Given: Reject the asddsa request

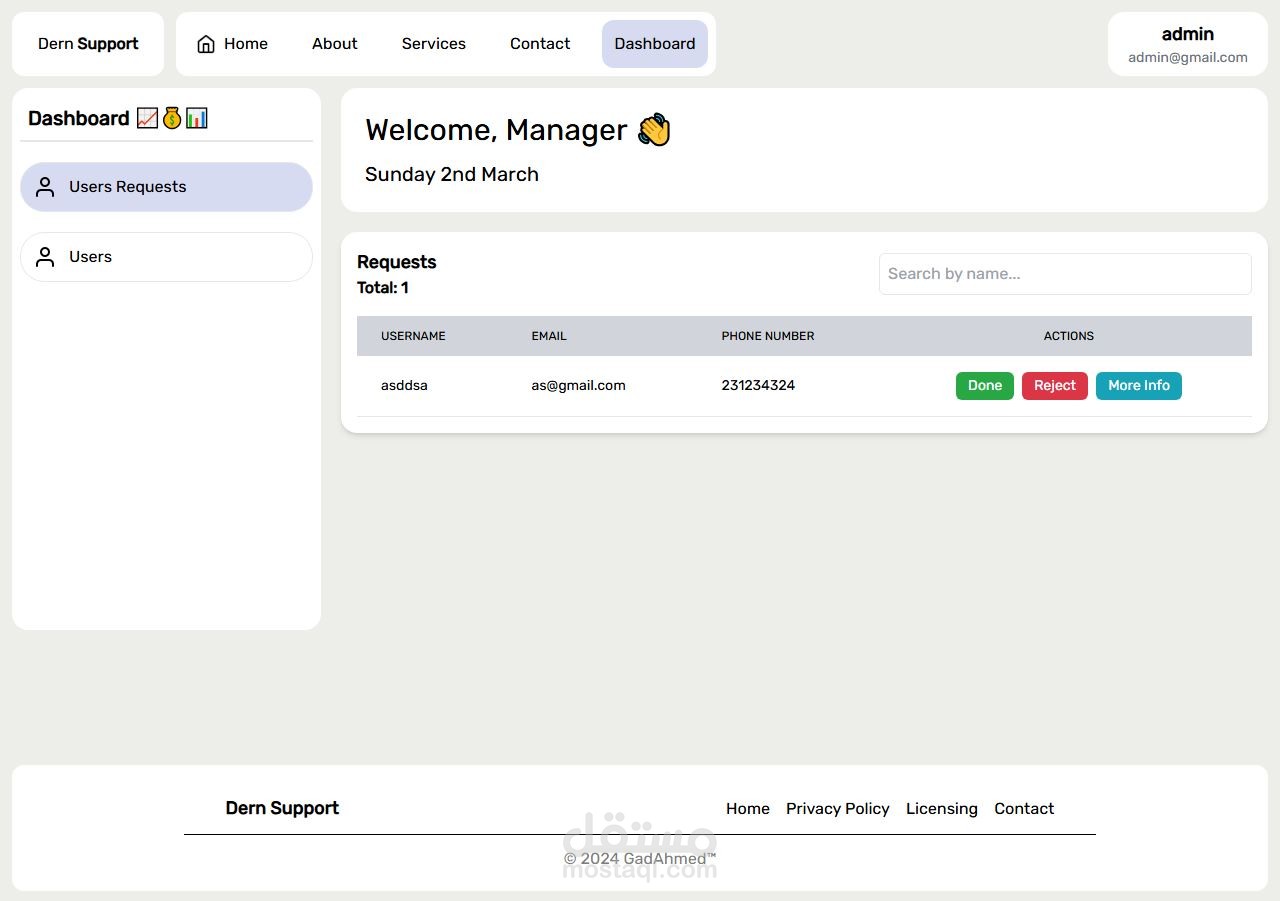Looking at the screenshot, I should (x=1055, y=386).
